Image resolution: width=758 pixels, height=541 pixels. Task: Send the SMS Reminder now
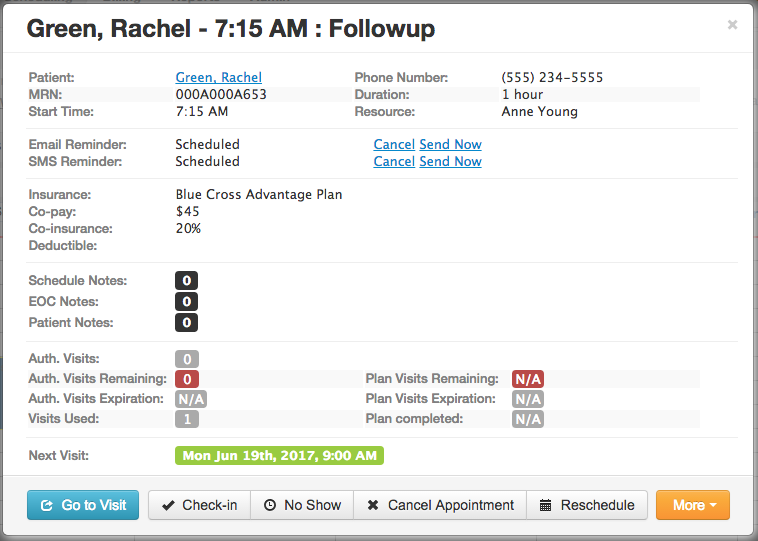point(451,161)
